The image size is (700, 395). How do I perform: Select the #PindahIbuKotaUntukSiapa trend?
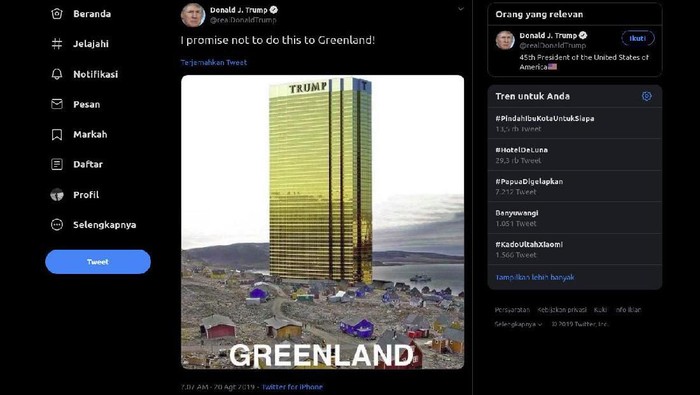[575, 123]
